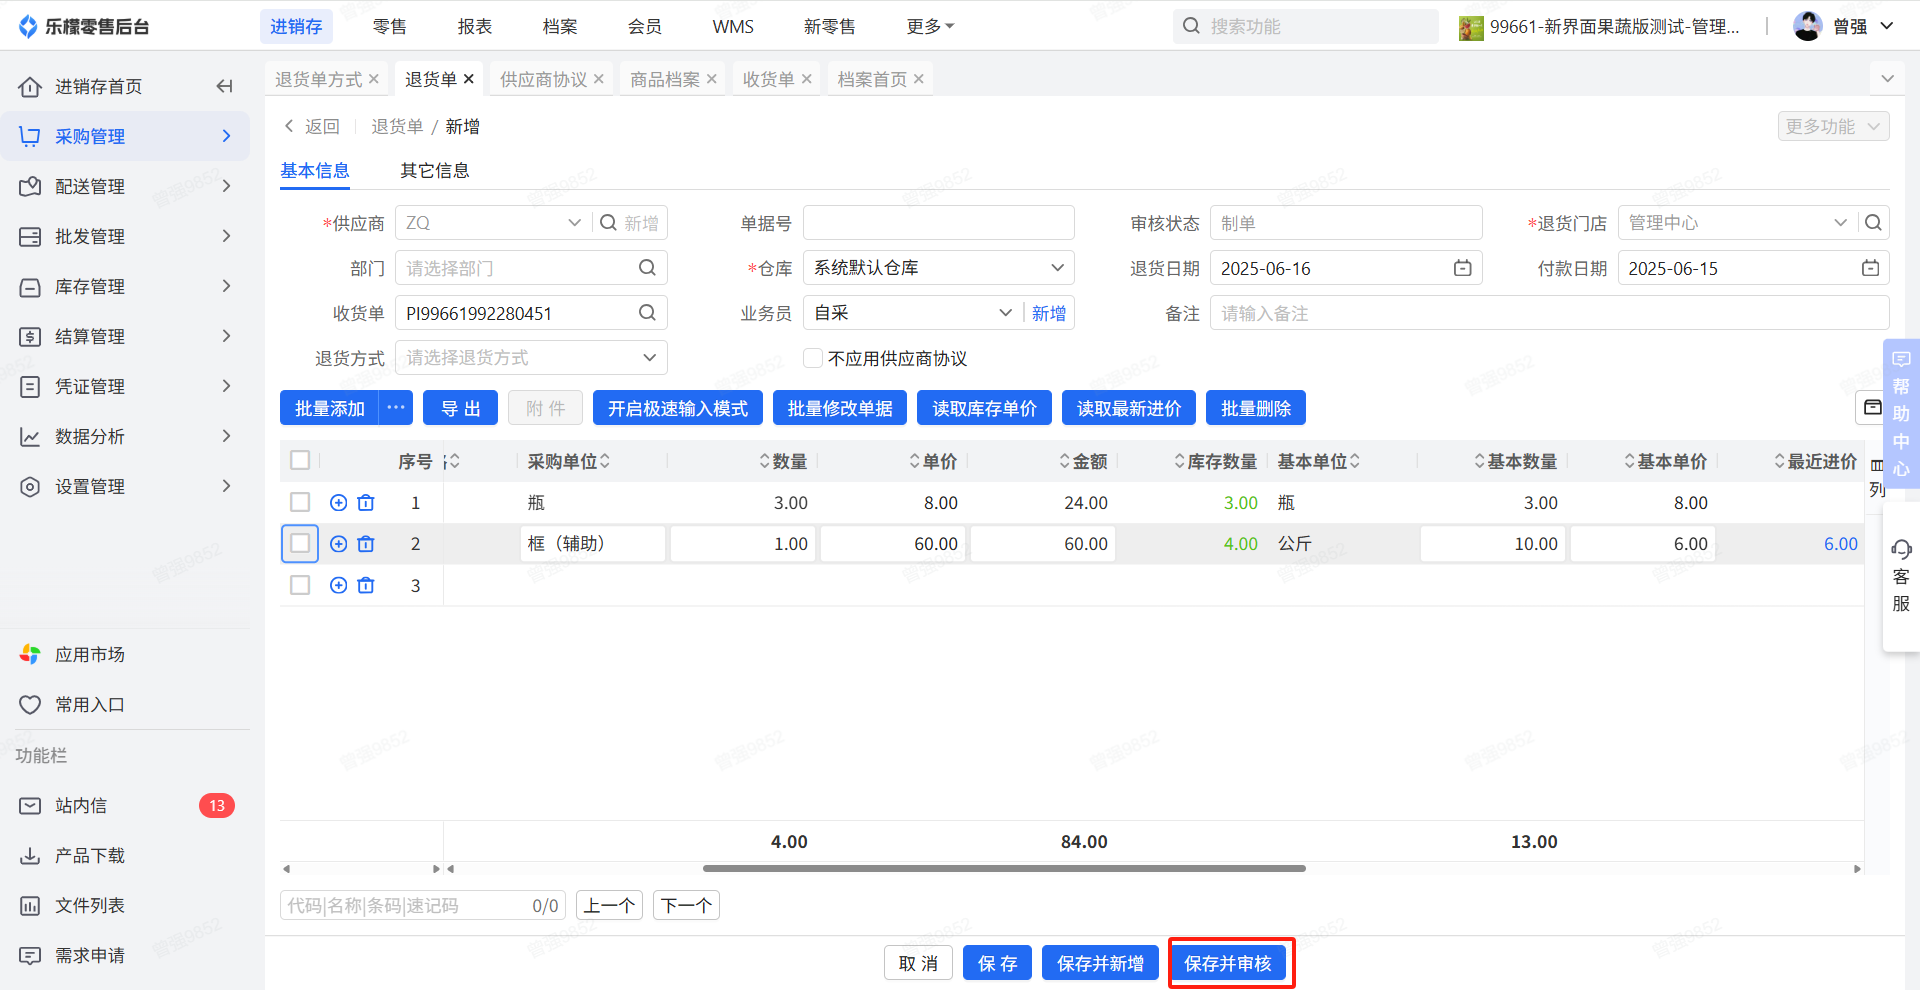Click the 客服 headset icon
This screenshot has height=990, width=1920.
[1901, 549]
